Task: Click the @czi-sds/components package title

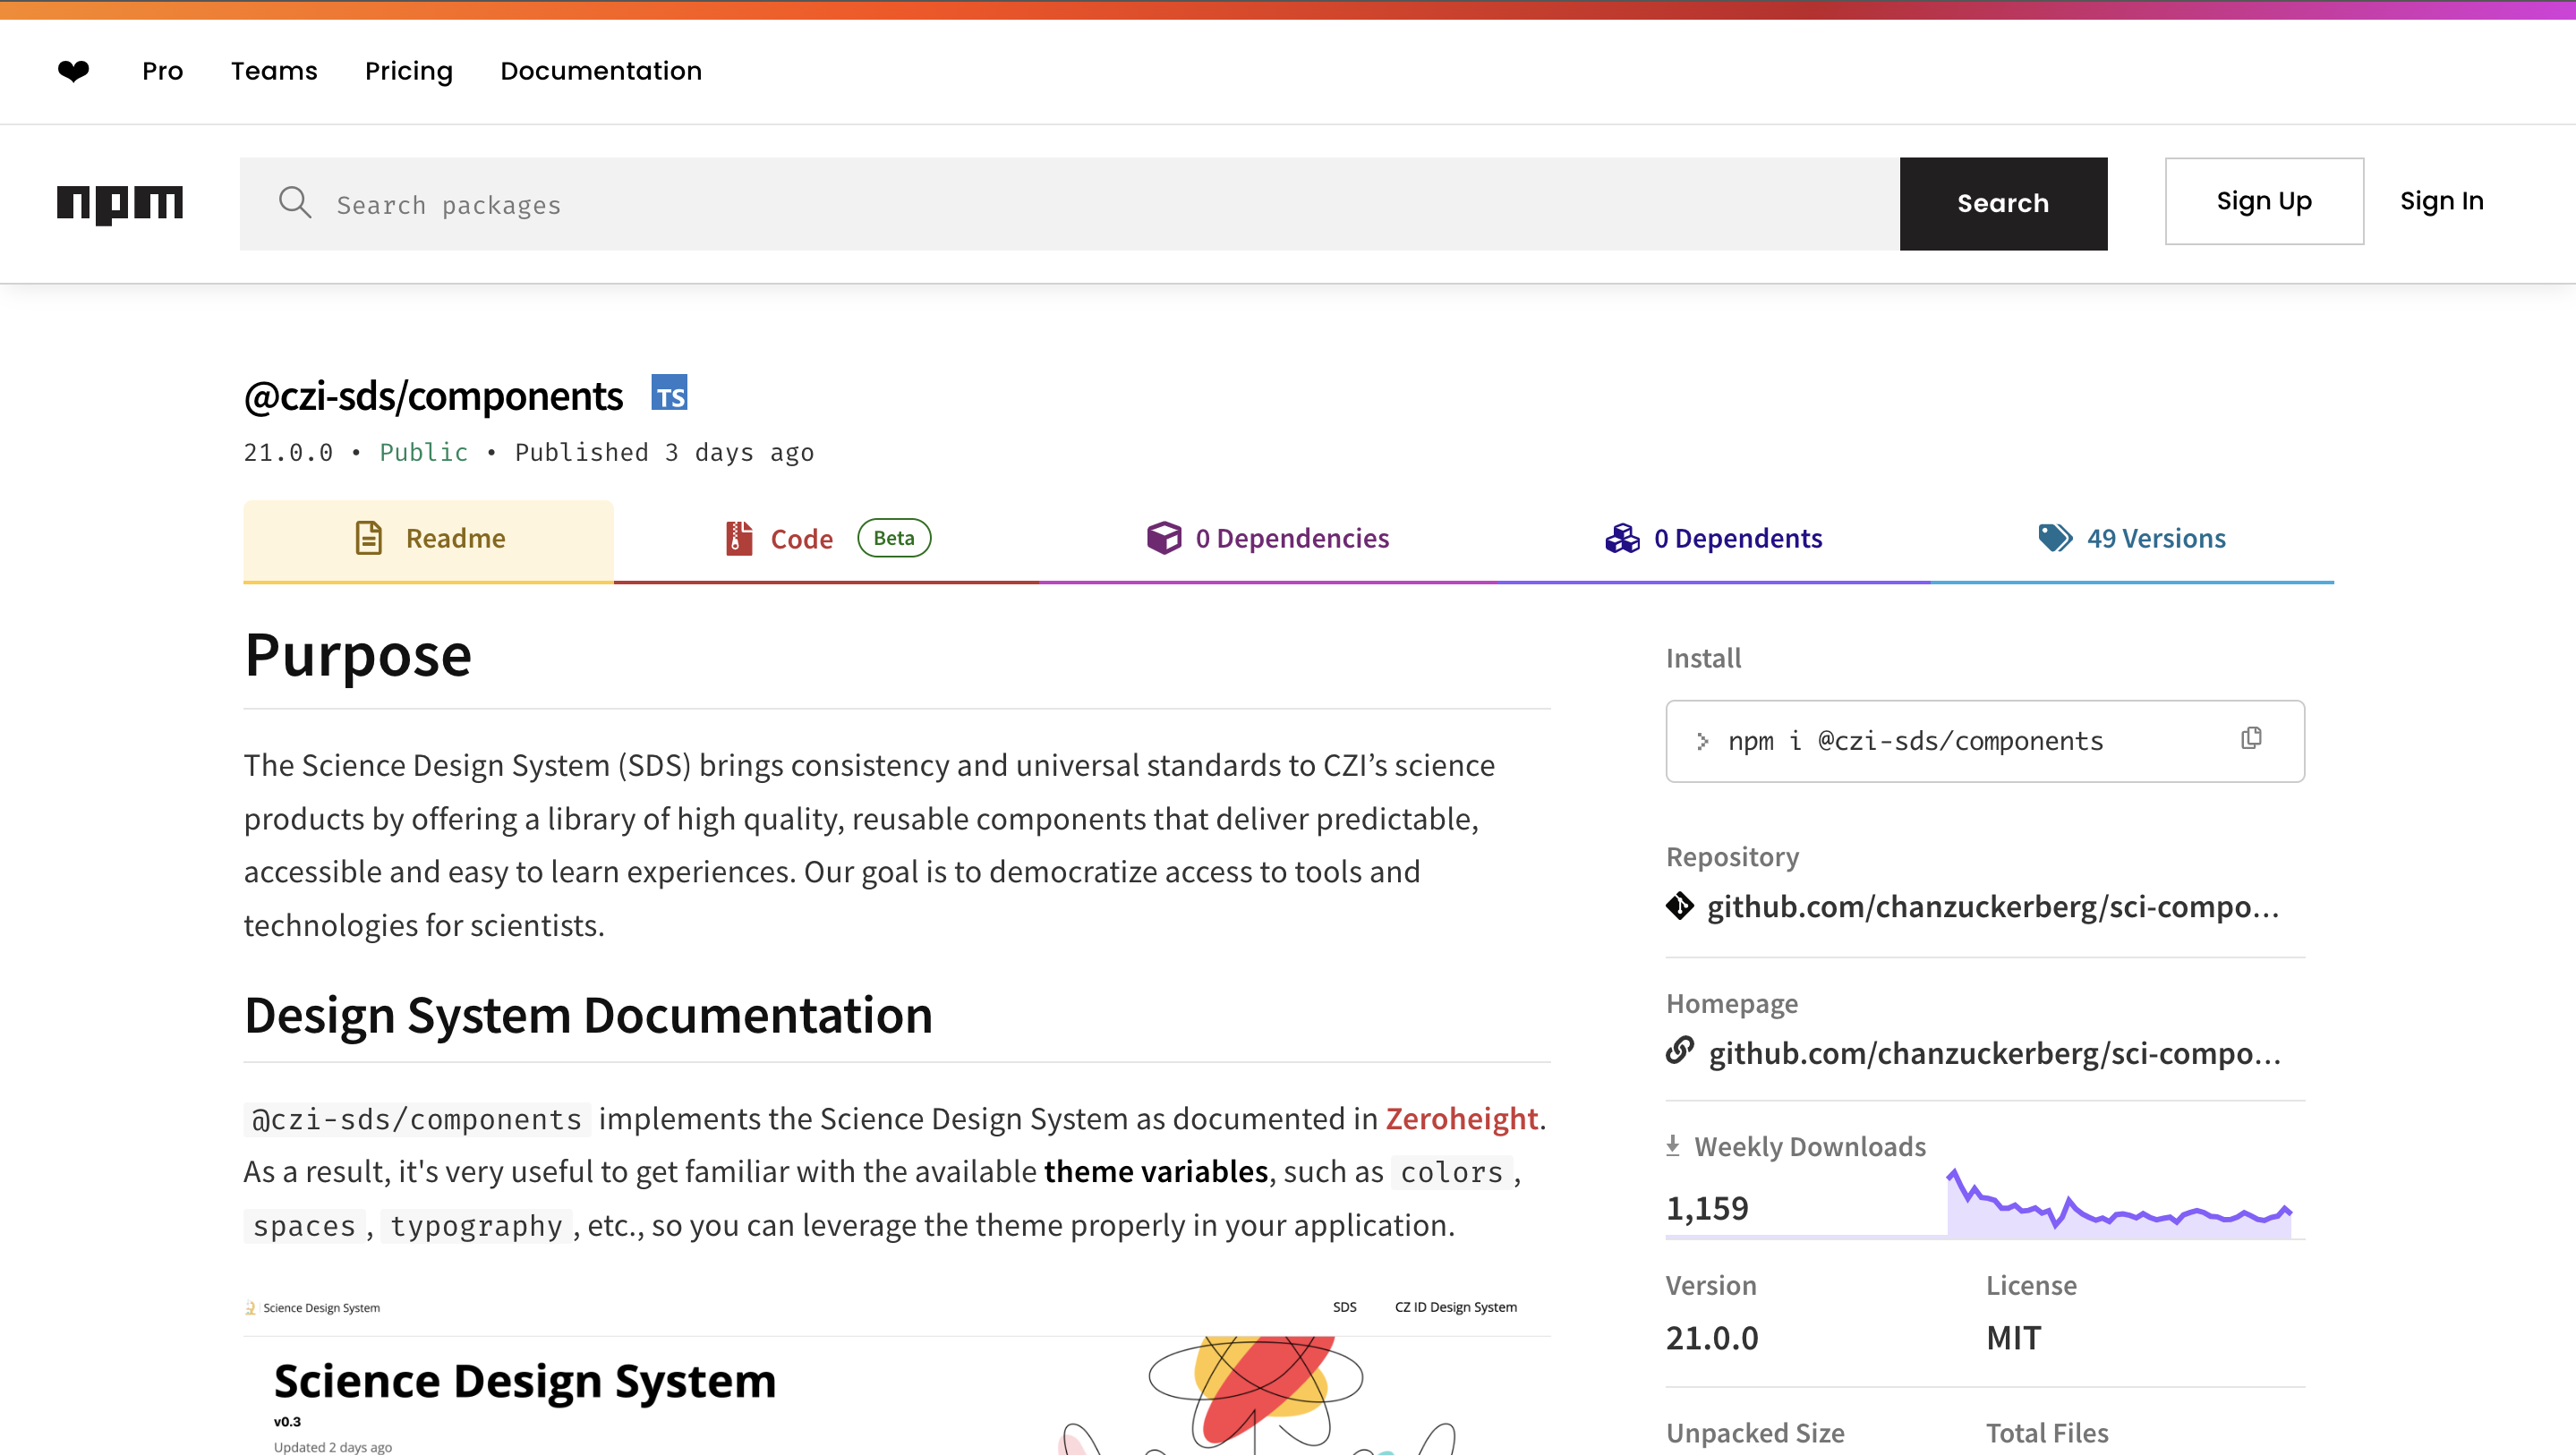Action: 433,396
